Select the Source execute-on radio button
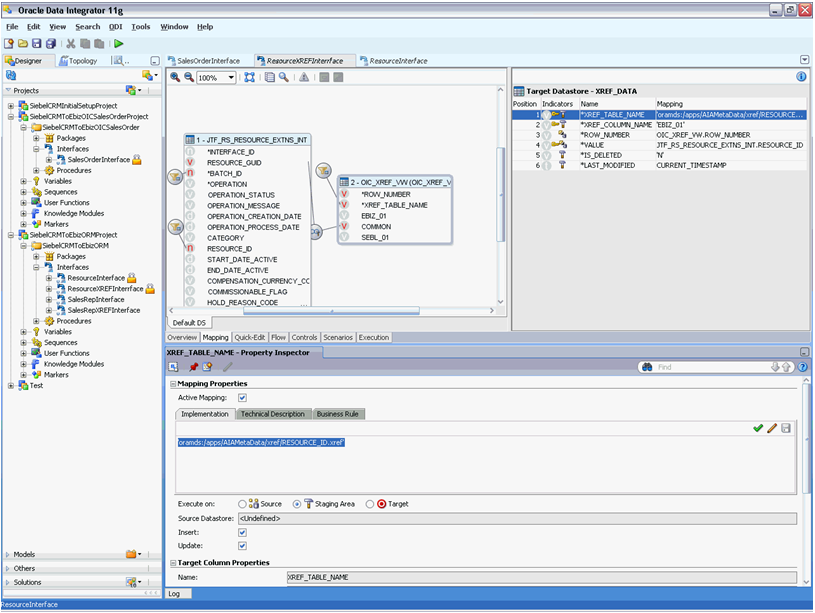This screenshot has height=613, width=815. tap(242, 504)
